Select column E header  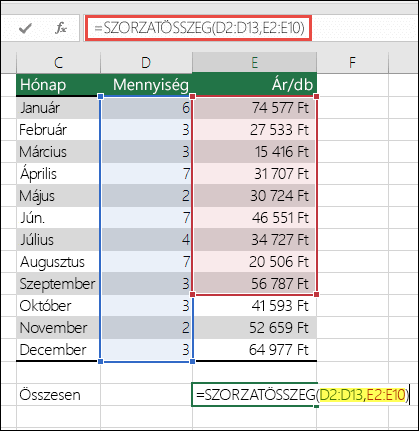coord(254,62)
